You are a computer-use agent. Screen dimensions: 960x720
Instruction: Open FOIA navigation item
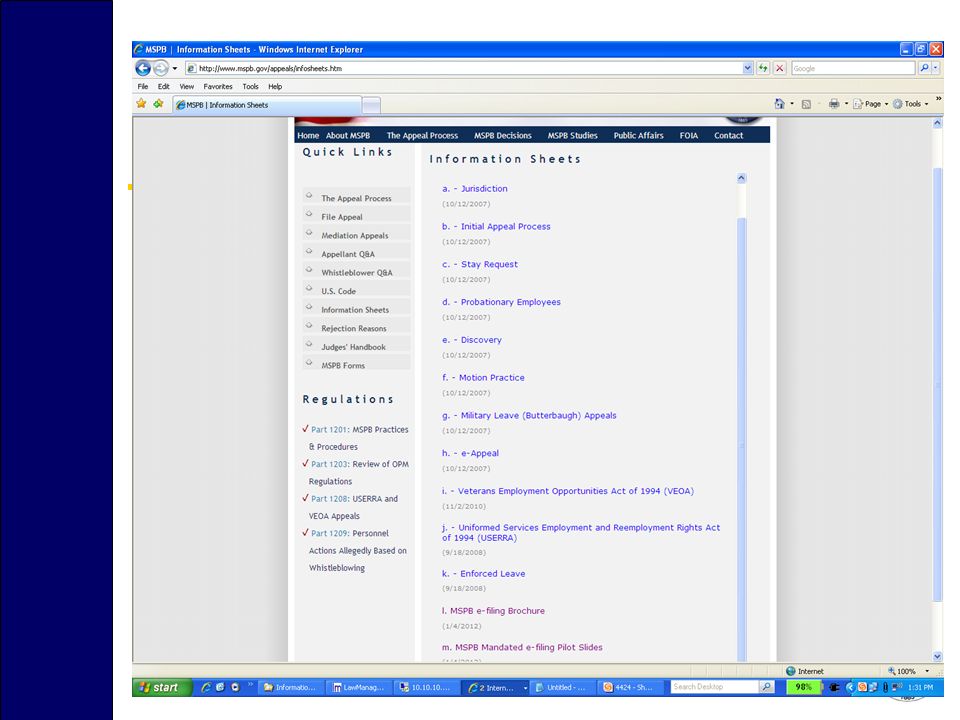[689, 136]
